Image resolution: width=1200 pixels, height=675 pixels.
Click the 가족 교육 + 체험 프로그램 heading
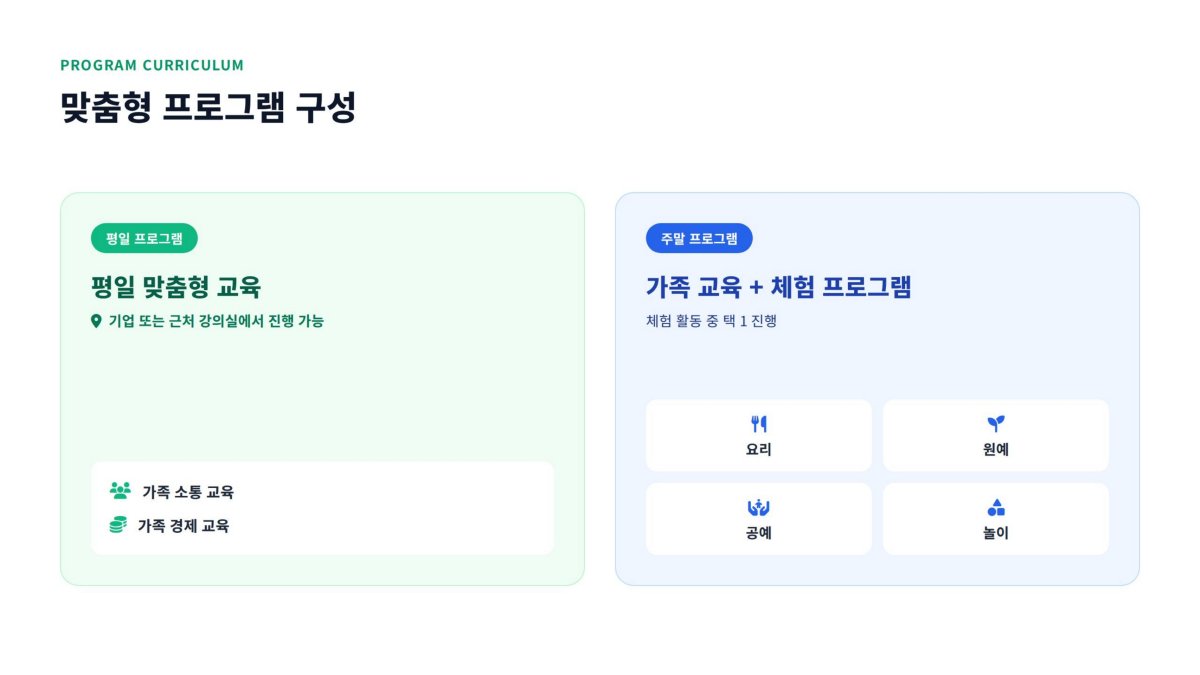(779, 287)
